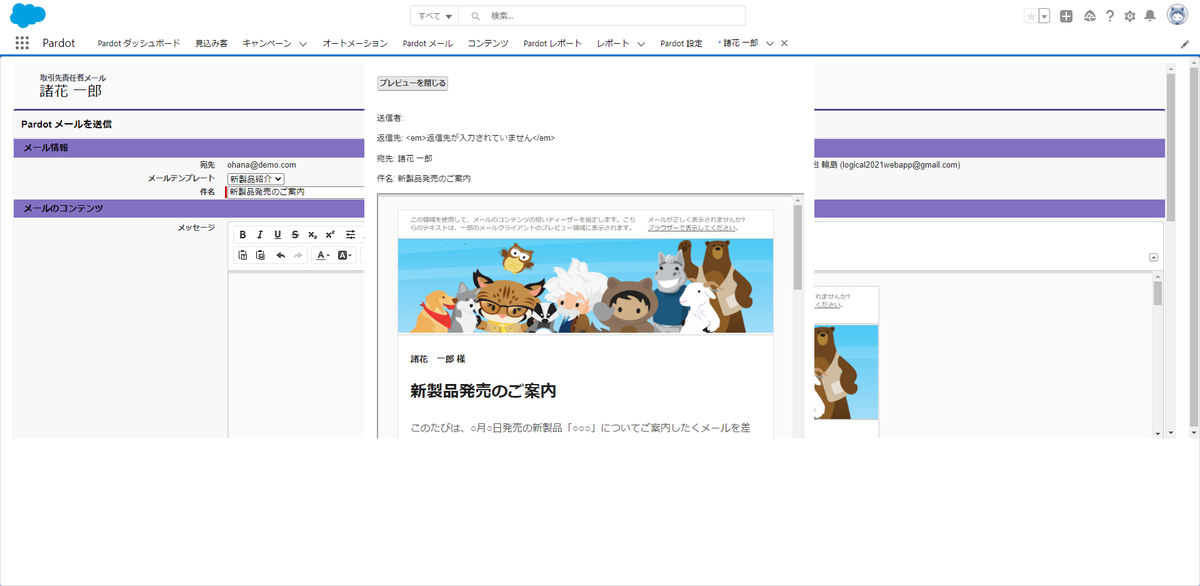
Task: Open the オートメーション tab
Action: pos(355,44)
